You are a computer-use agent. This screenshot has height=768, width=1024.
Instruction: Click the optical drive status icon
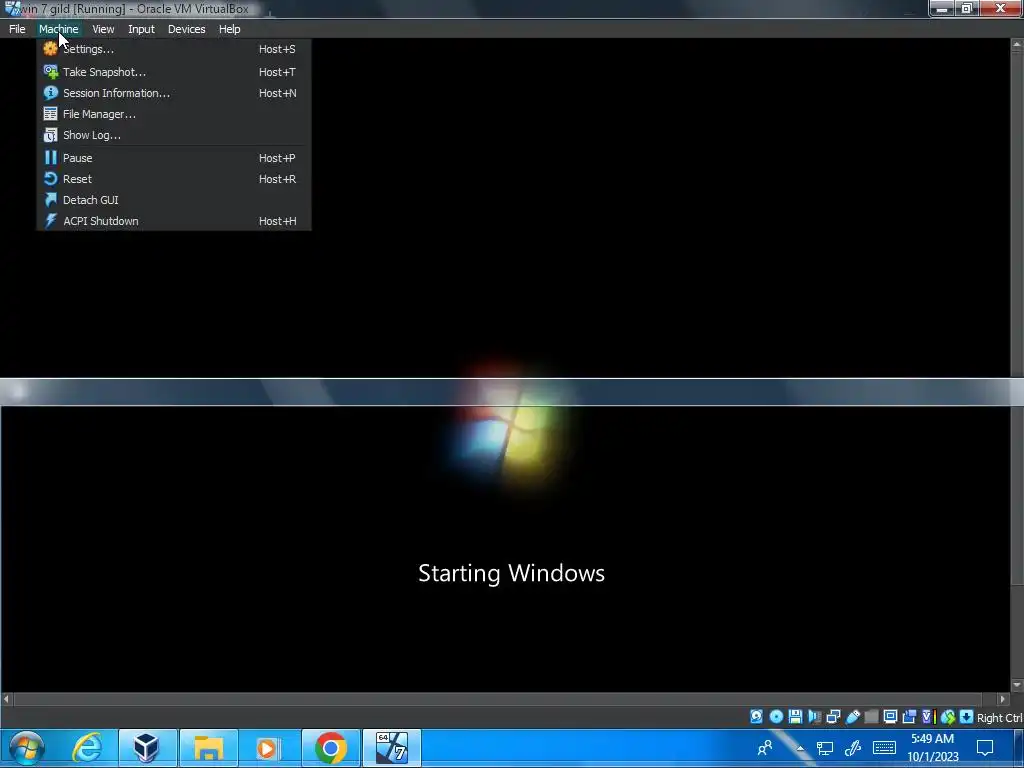point(776,717)
